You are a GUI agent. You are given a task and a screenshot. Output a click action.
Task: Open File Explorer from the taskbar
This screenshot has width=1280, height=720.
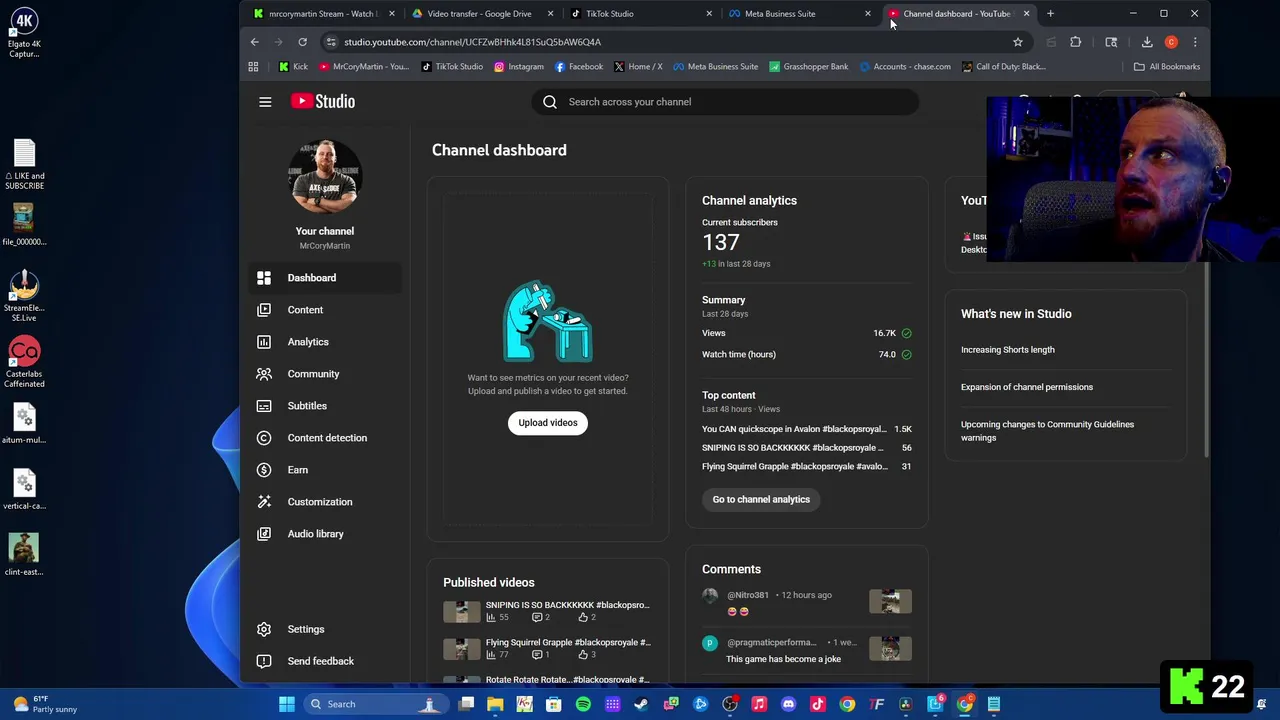[x=495, y=704]
